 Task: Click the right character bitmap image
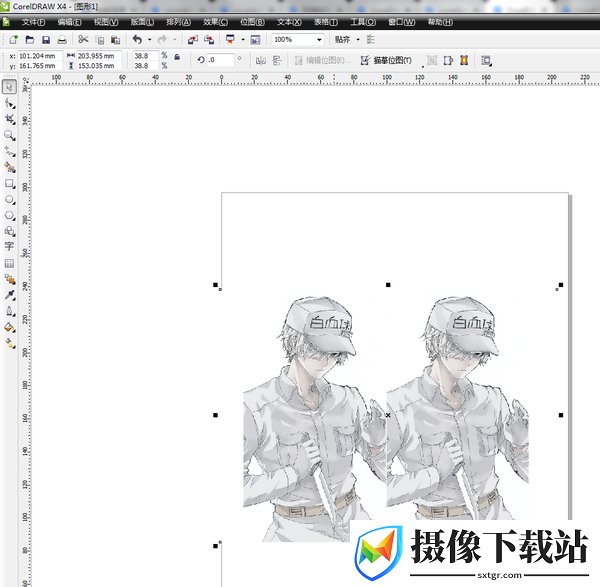point(458,408)
